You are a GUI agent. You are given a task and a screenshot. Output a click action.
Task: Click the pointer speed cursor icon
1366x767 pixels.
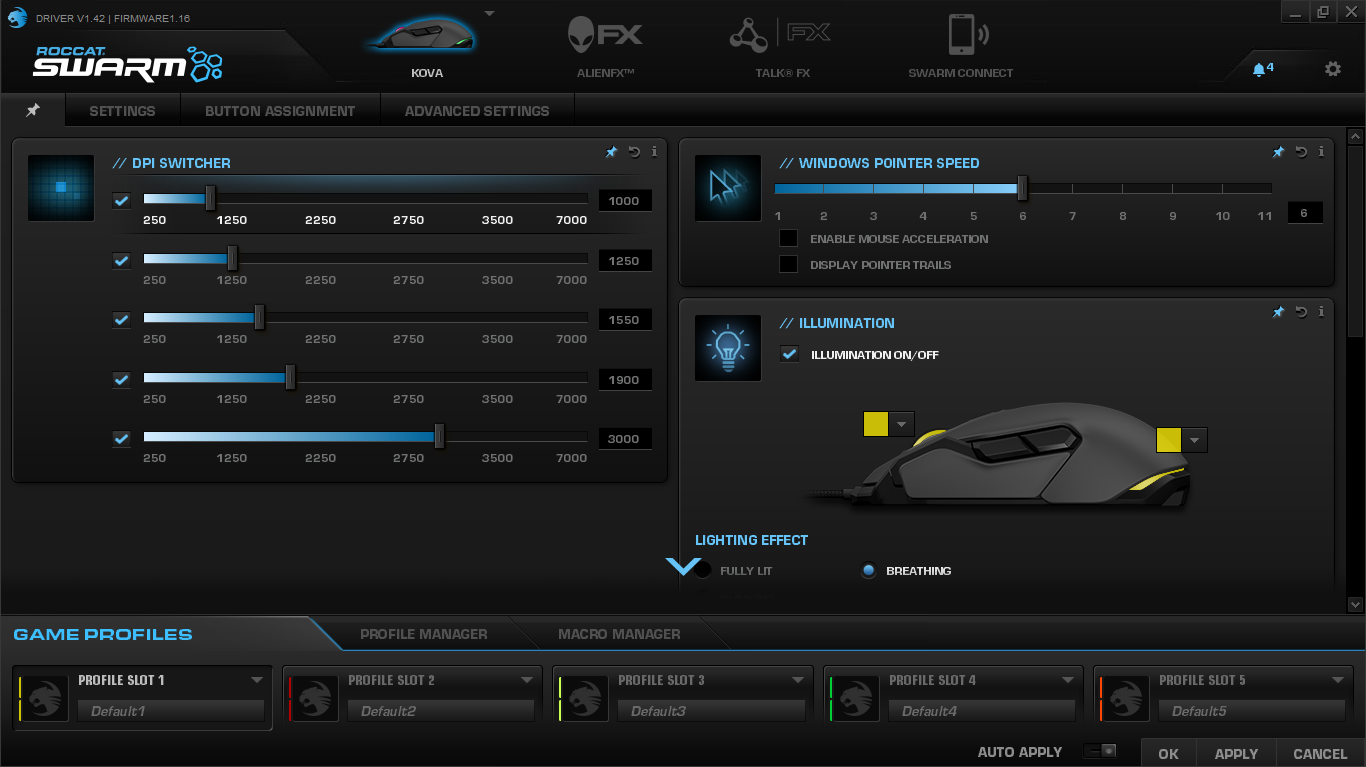[728, 187]
